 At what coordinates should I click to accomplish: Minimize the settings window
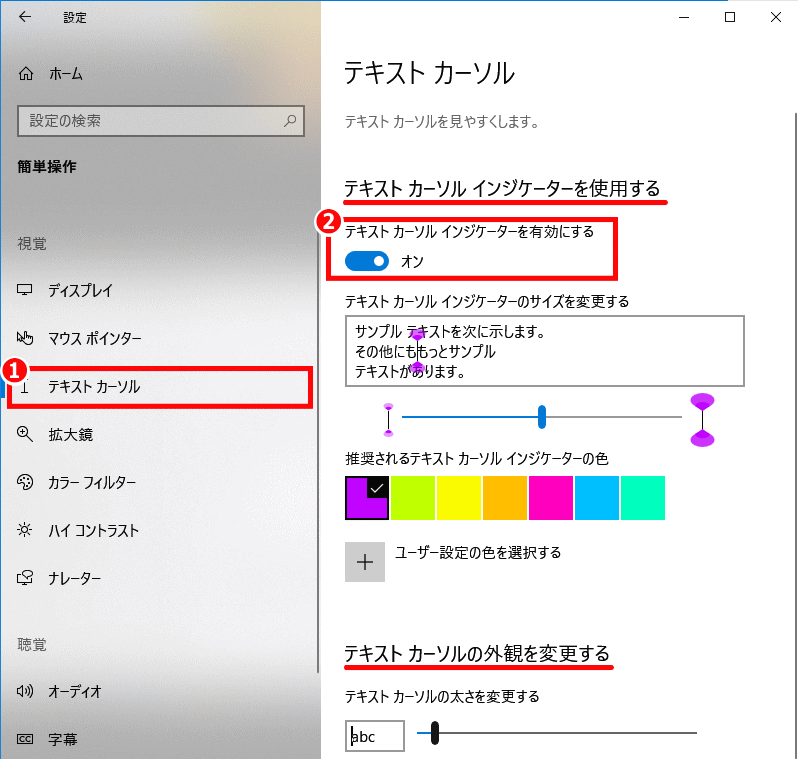click(684, 17)
